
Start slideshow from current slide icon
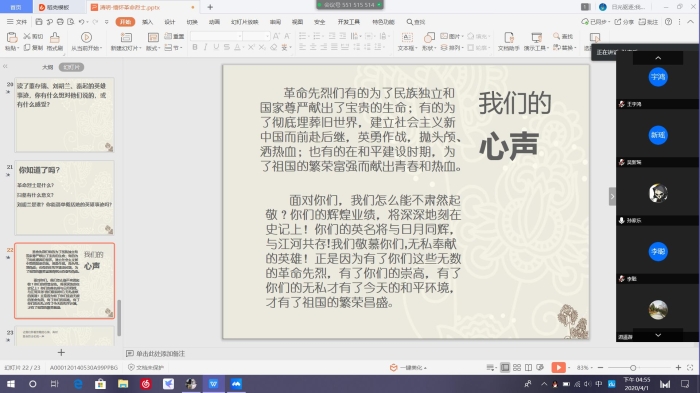click(86, 37)
